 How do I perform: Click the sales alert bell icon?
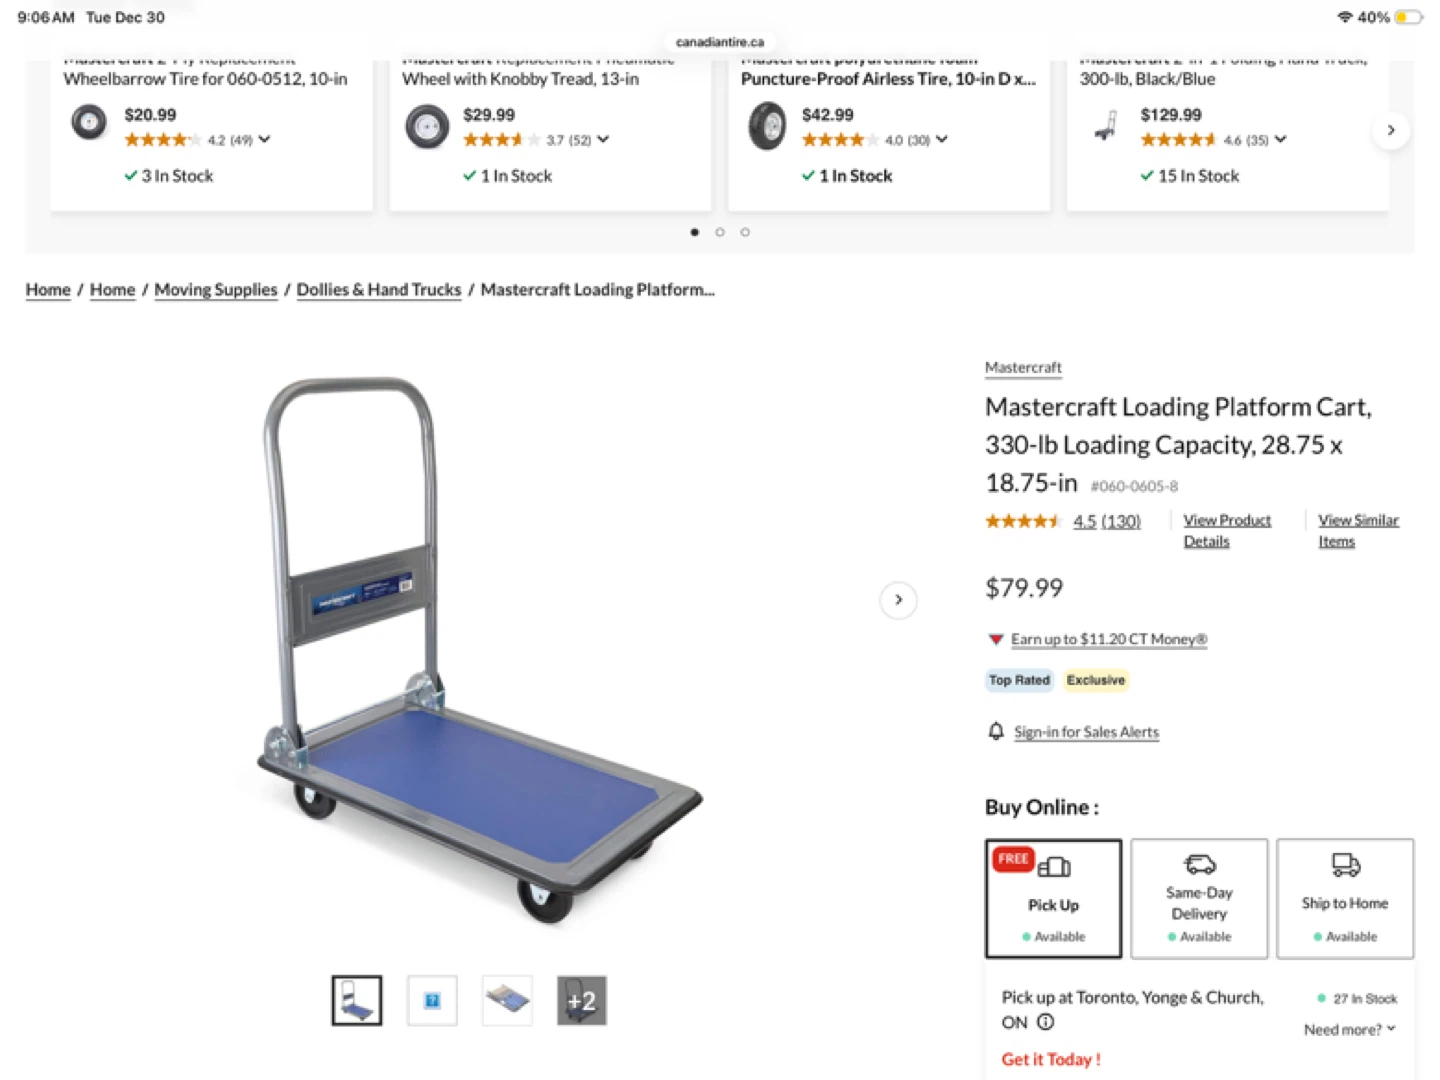coord(996,731)
